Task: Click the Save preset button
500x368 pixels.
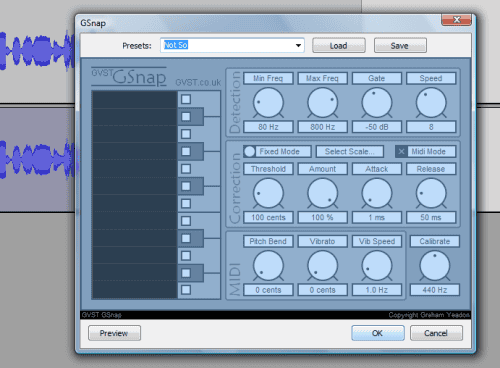Action: pyautogui.click(x=400, y=46)
